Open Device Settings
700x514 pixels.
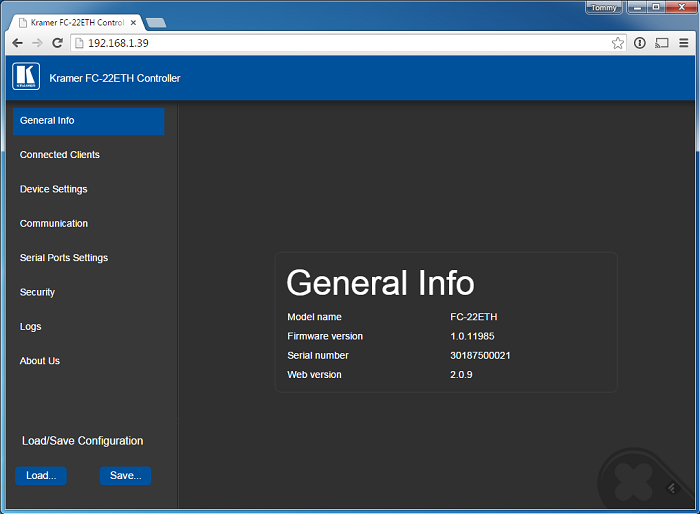click(54, 189)
